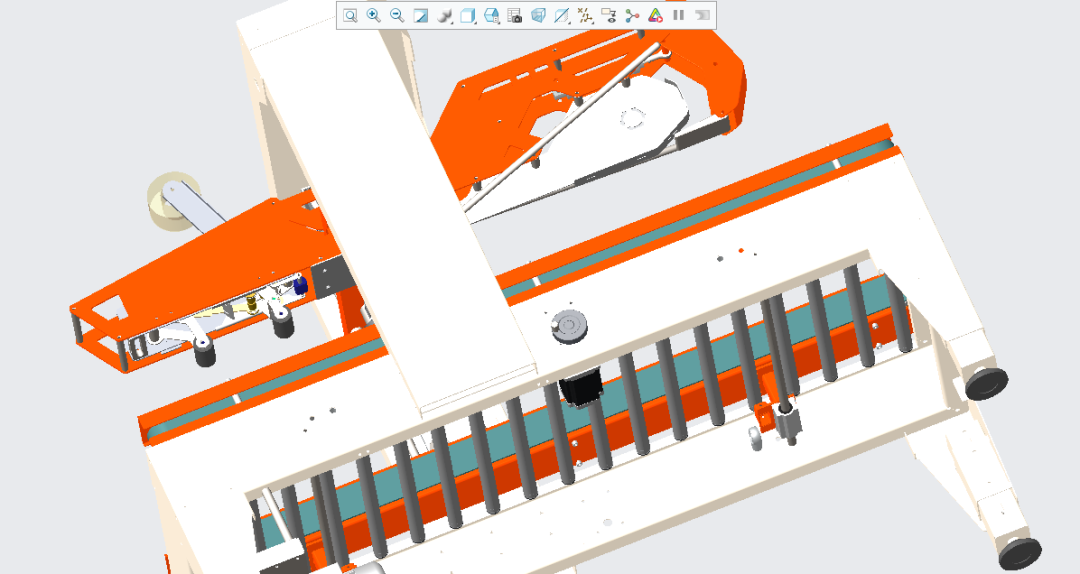Viewport: 1080px width, 574px height.
Task: Toggle the Perspective View box icon
Action: (538, 15)
